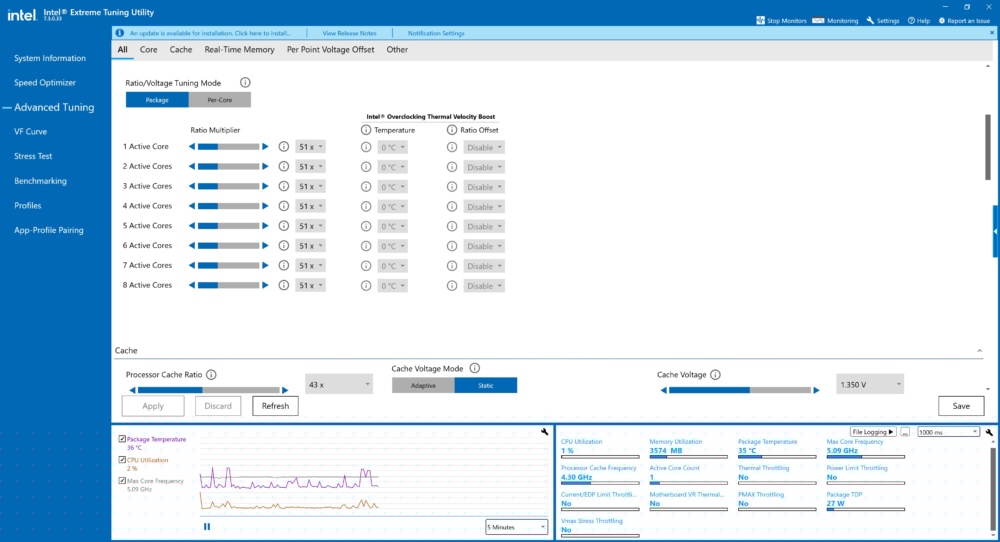1000x542 pixels.
Task: Pause the monitoring graph
Action: click(207, 527)
